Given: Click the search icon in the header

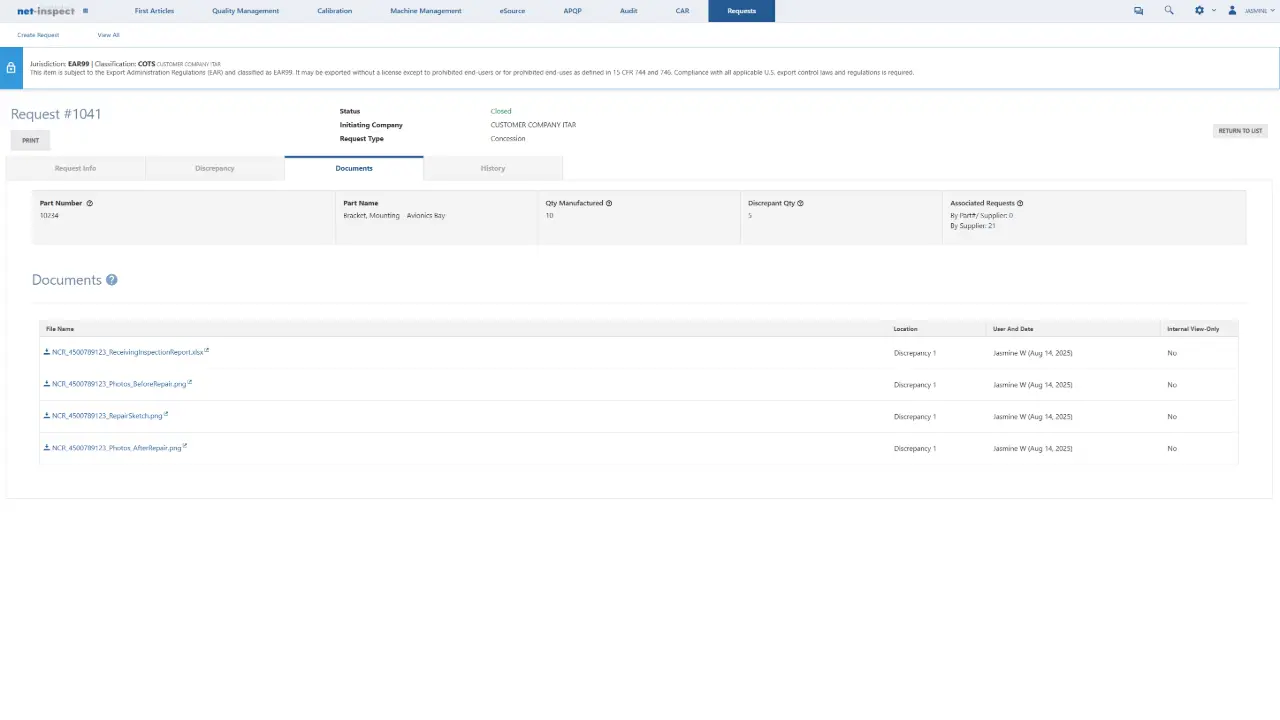Looking at the screenshot, I should (1168, 10).
